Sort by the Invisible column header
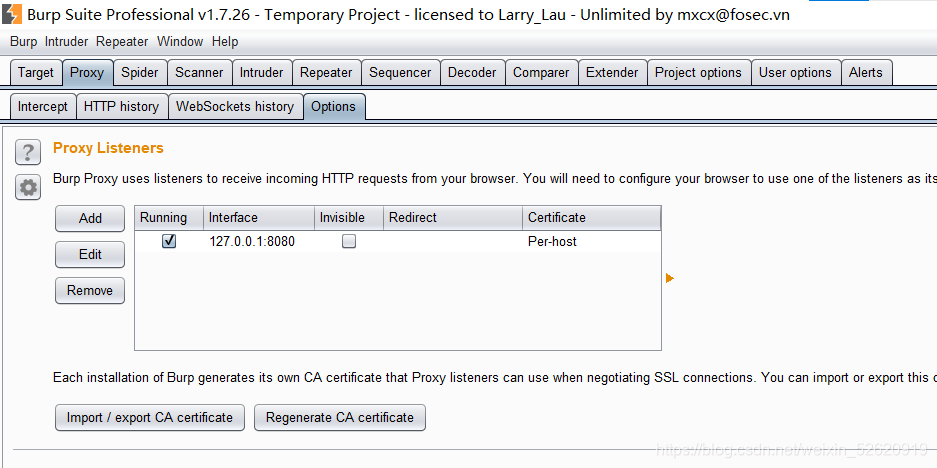The image size is (937, 468). pyautogui.click(x=349, y=218)
